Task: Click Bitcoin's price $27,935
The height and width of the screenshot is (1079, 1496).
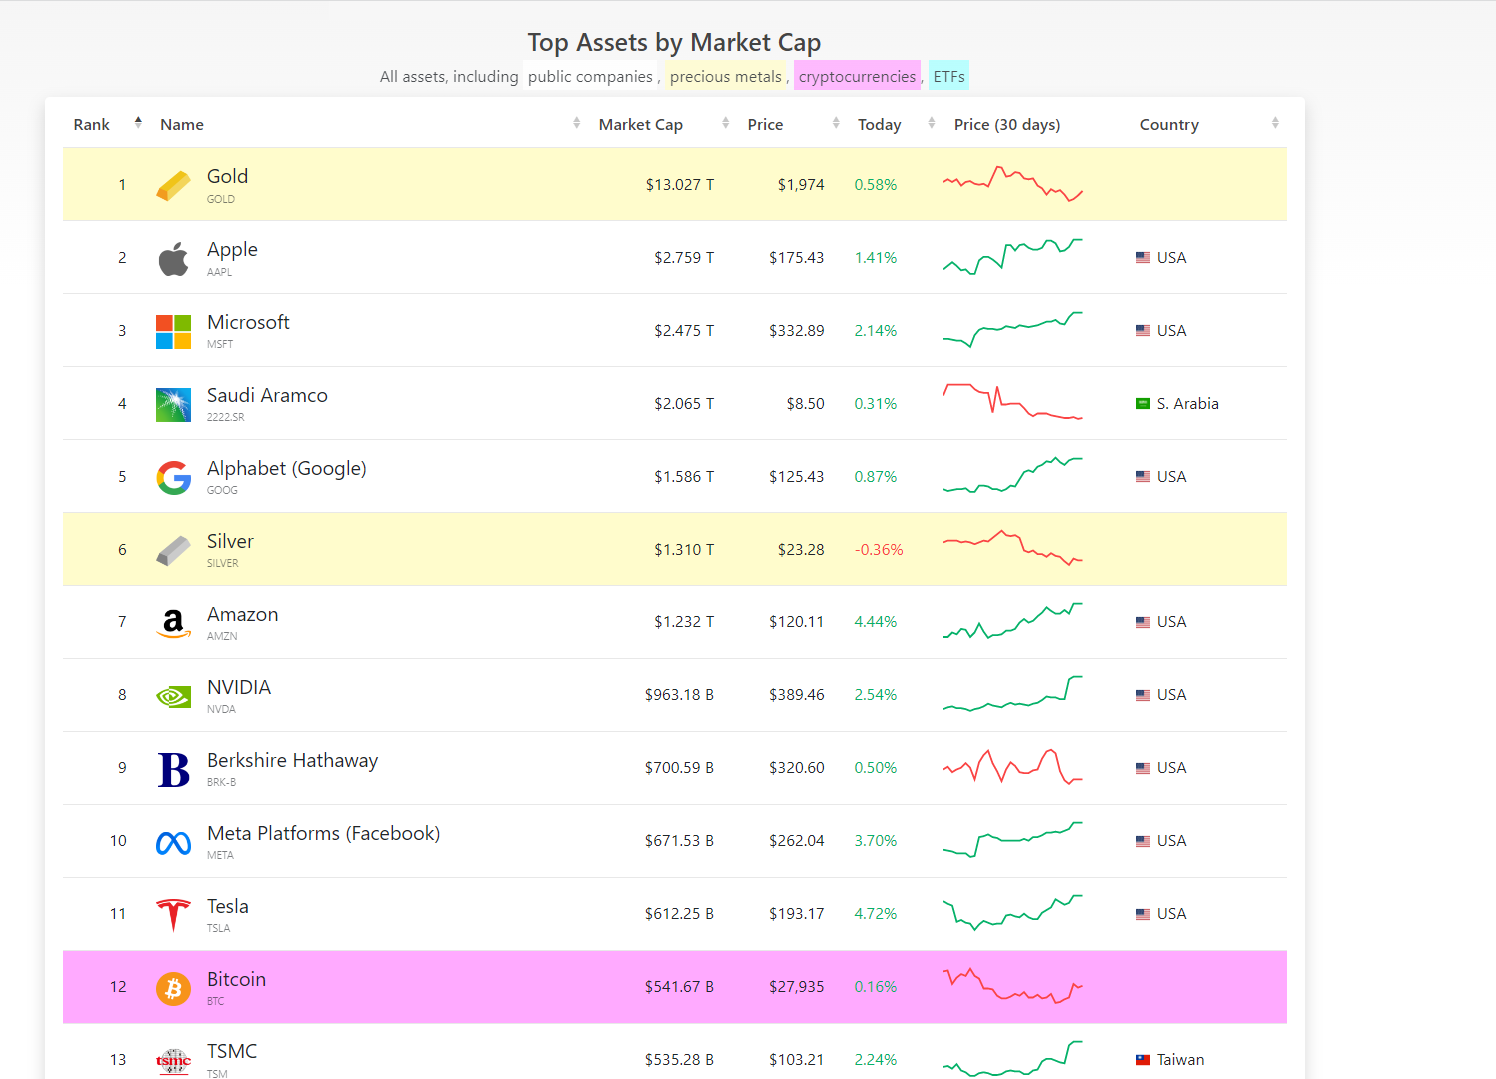Action: pos(797,987)
